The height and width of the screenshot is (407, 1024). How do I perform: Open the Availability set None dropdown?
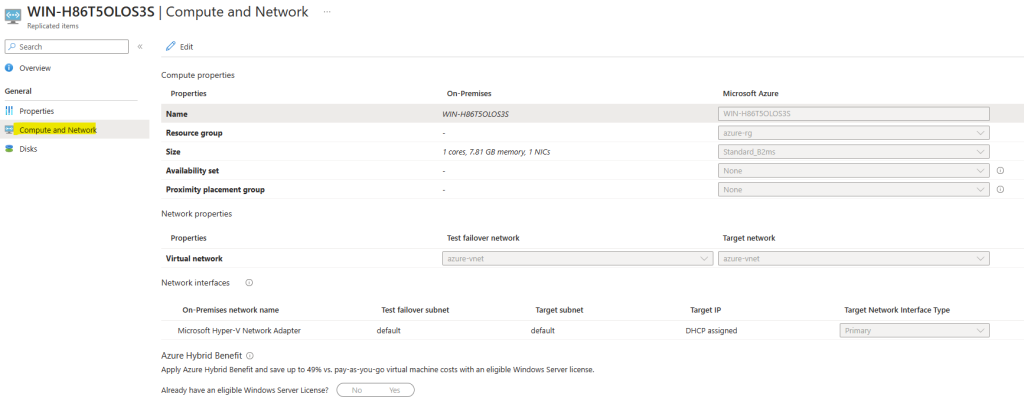[x=854, y=171]
